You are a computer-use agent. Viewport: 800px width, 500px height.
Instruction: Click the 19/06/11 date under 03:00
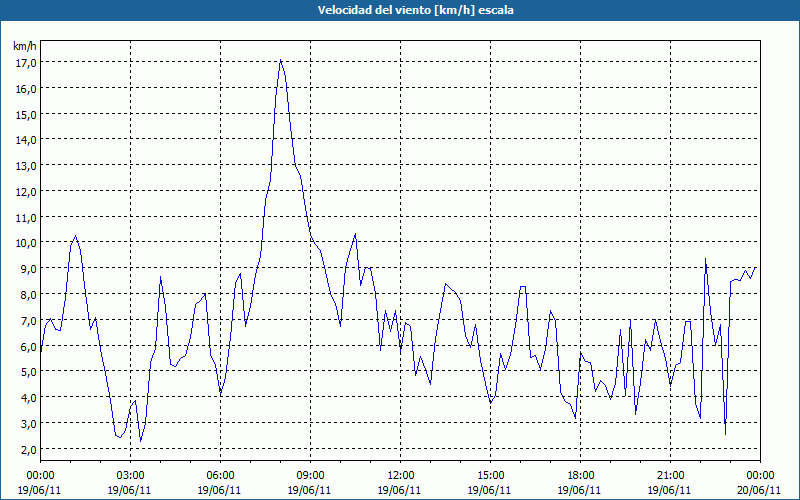130,490
